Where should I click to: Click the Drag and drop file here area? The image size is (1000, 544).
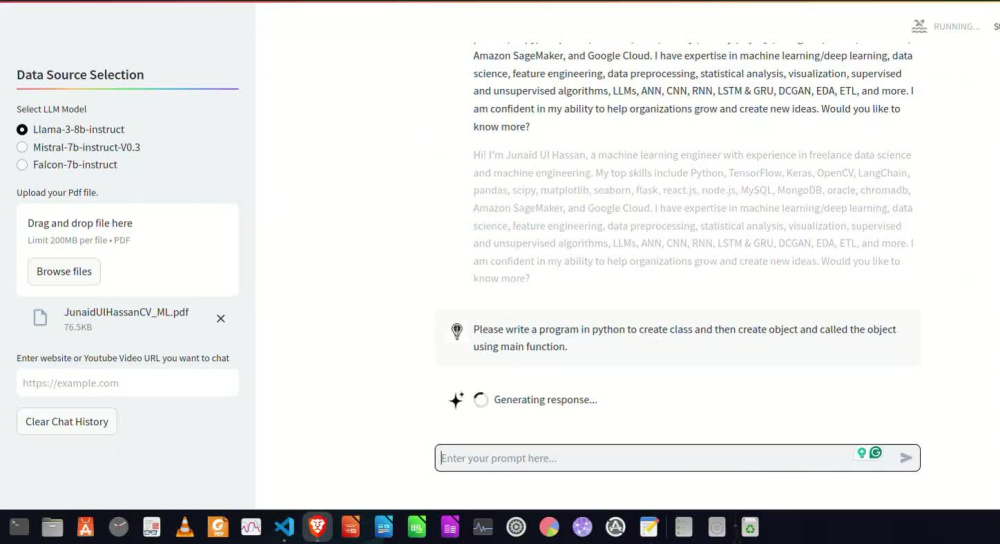128,249
